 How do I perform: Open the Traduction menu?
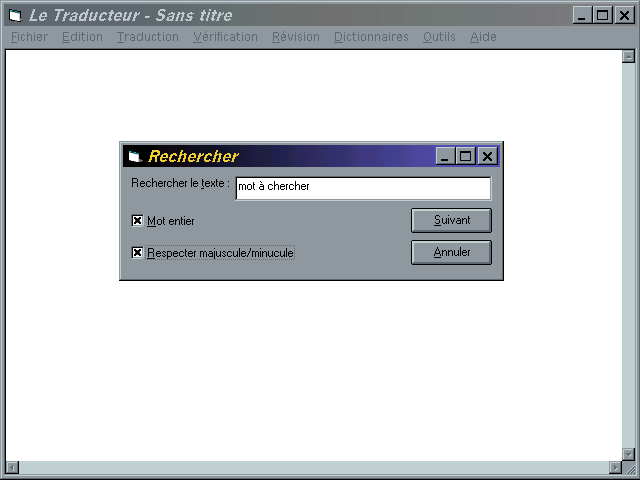pyautogui.click(x=148, y=37)
